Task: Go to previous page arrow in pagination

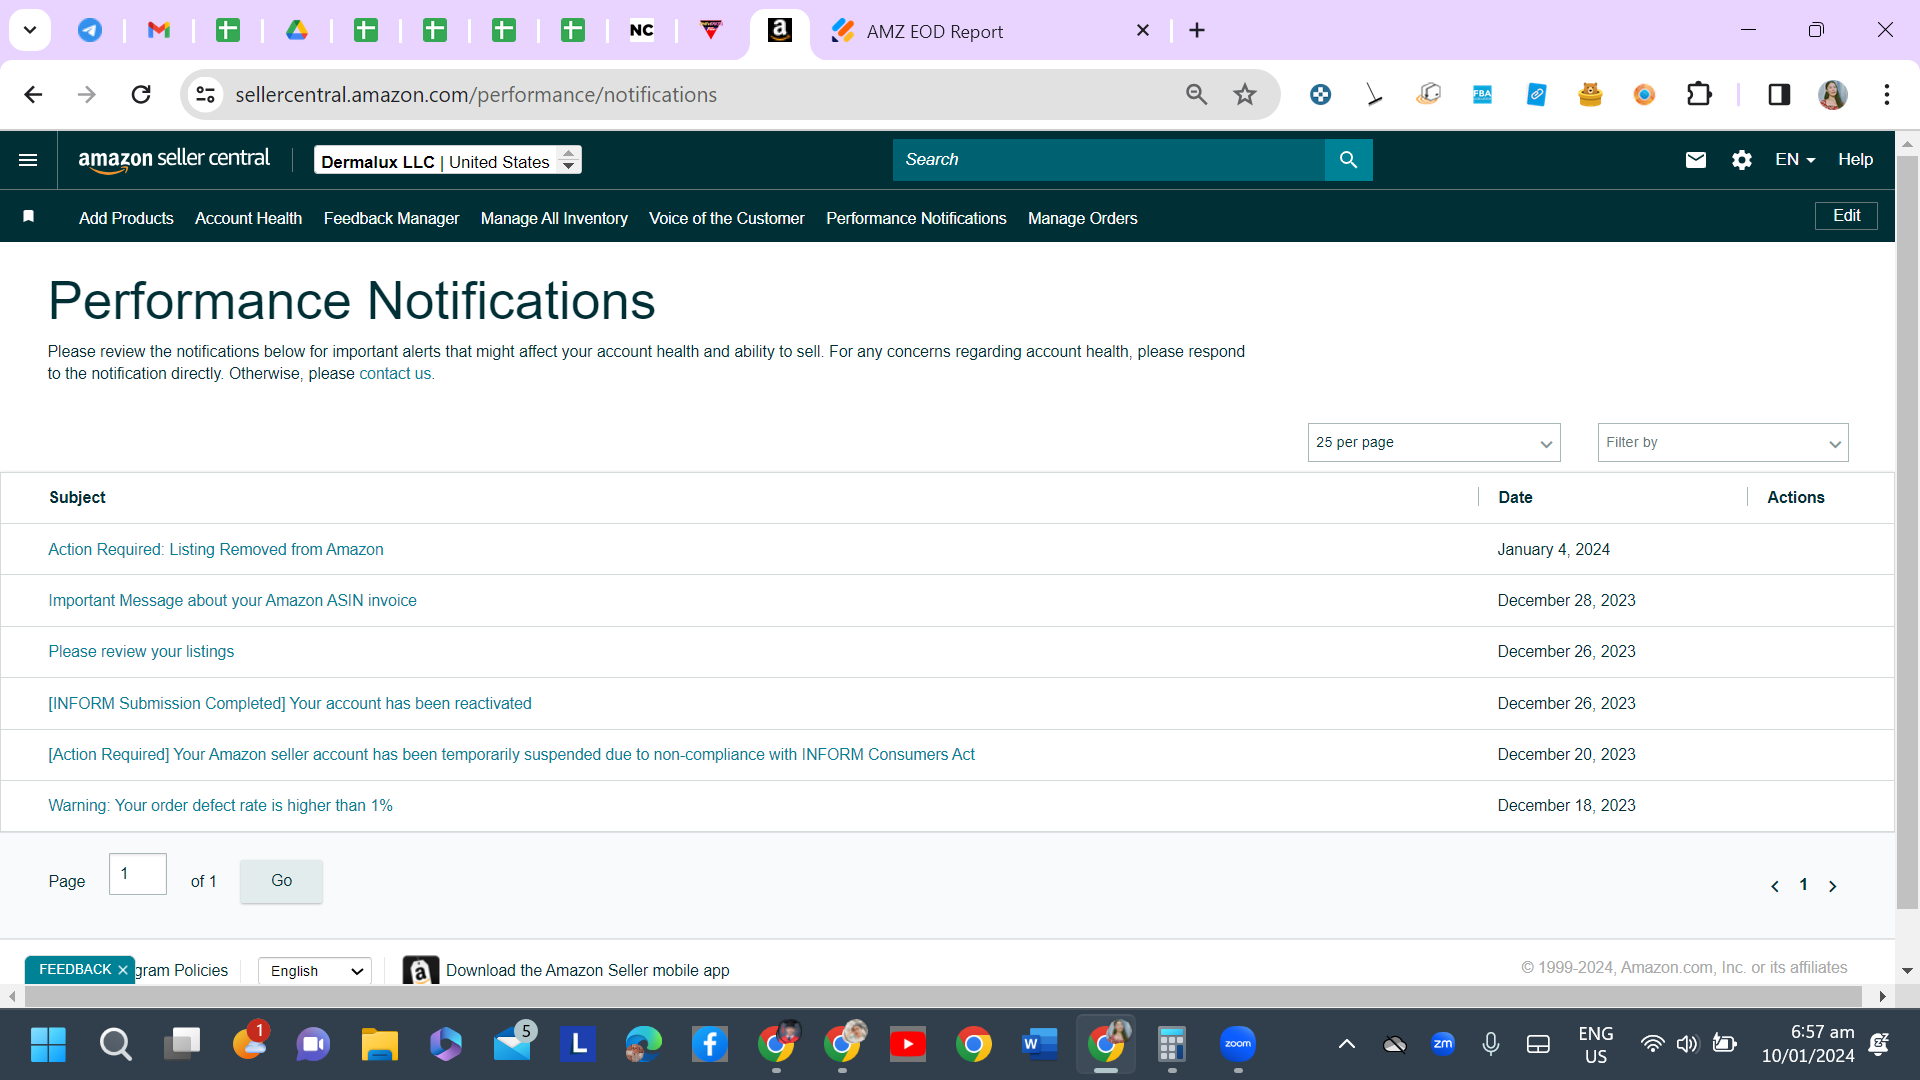Action: pyautogui.click(x=1775, y=886)
